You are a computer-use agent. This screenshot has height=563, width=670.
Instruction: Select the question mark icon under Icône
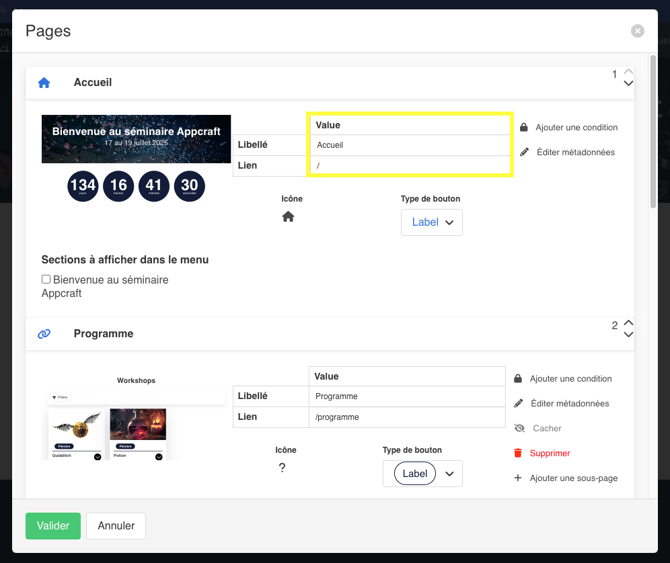pos(282,468)
